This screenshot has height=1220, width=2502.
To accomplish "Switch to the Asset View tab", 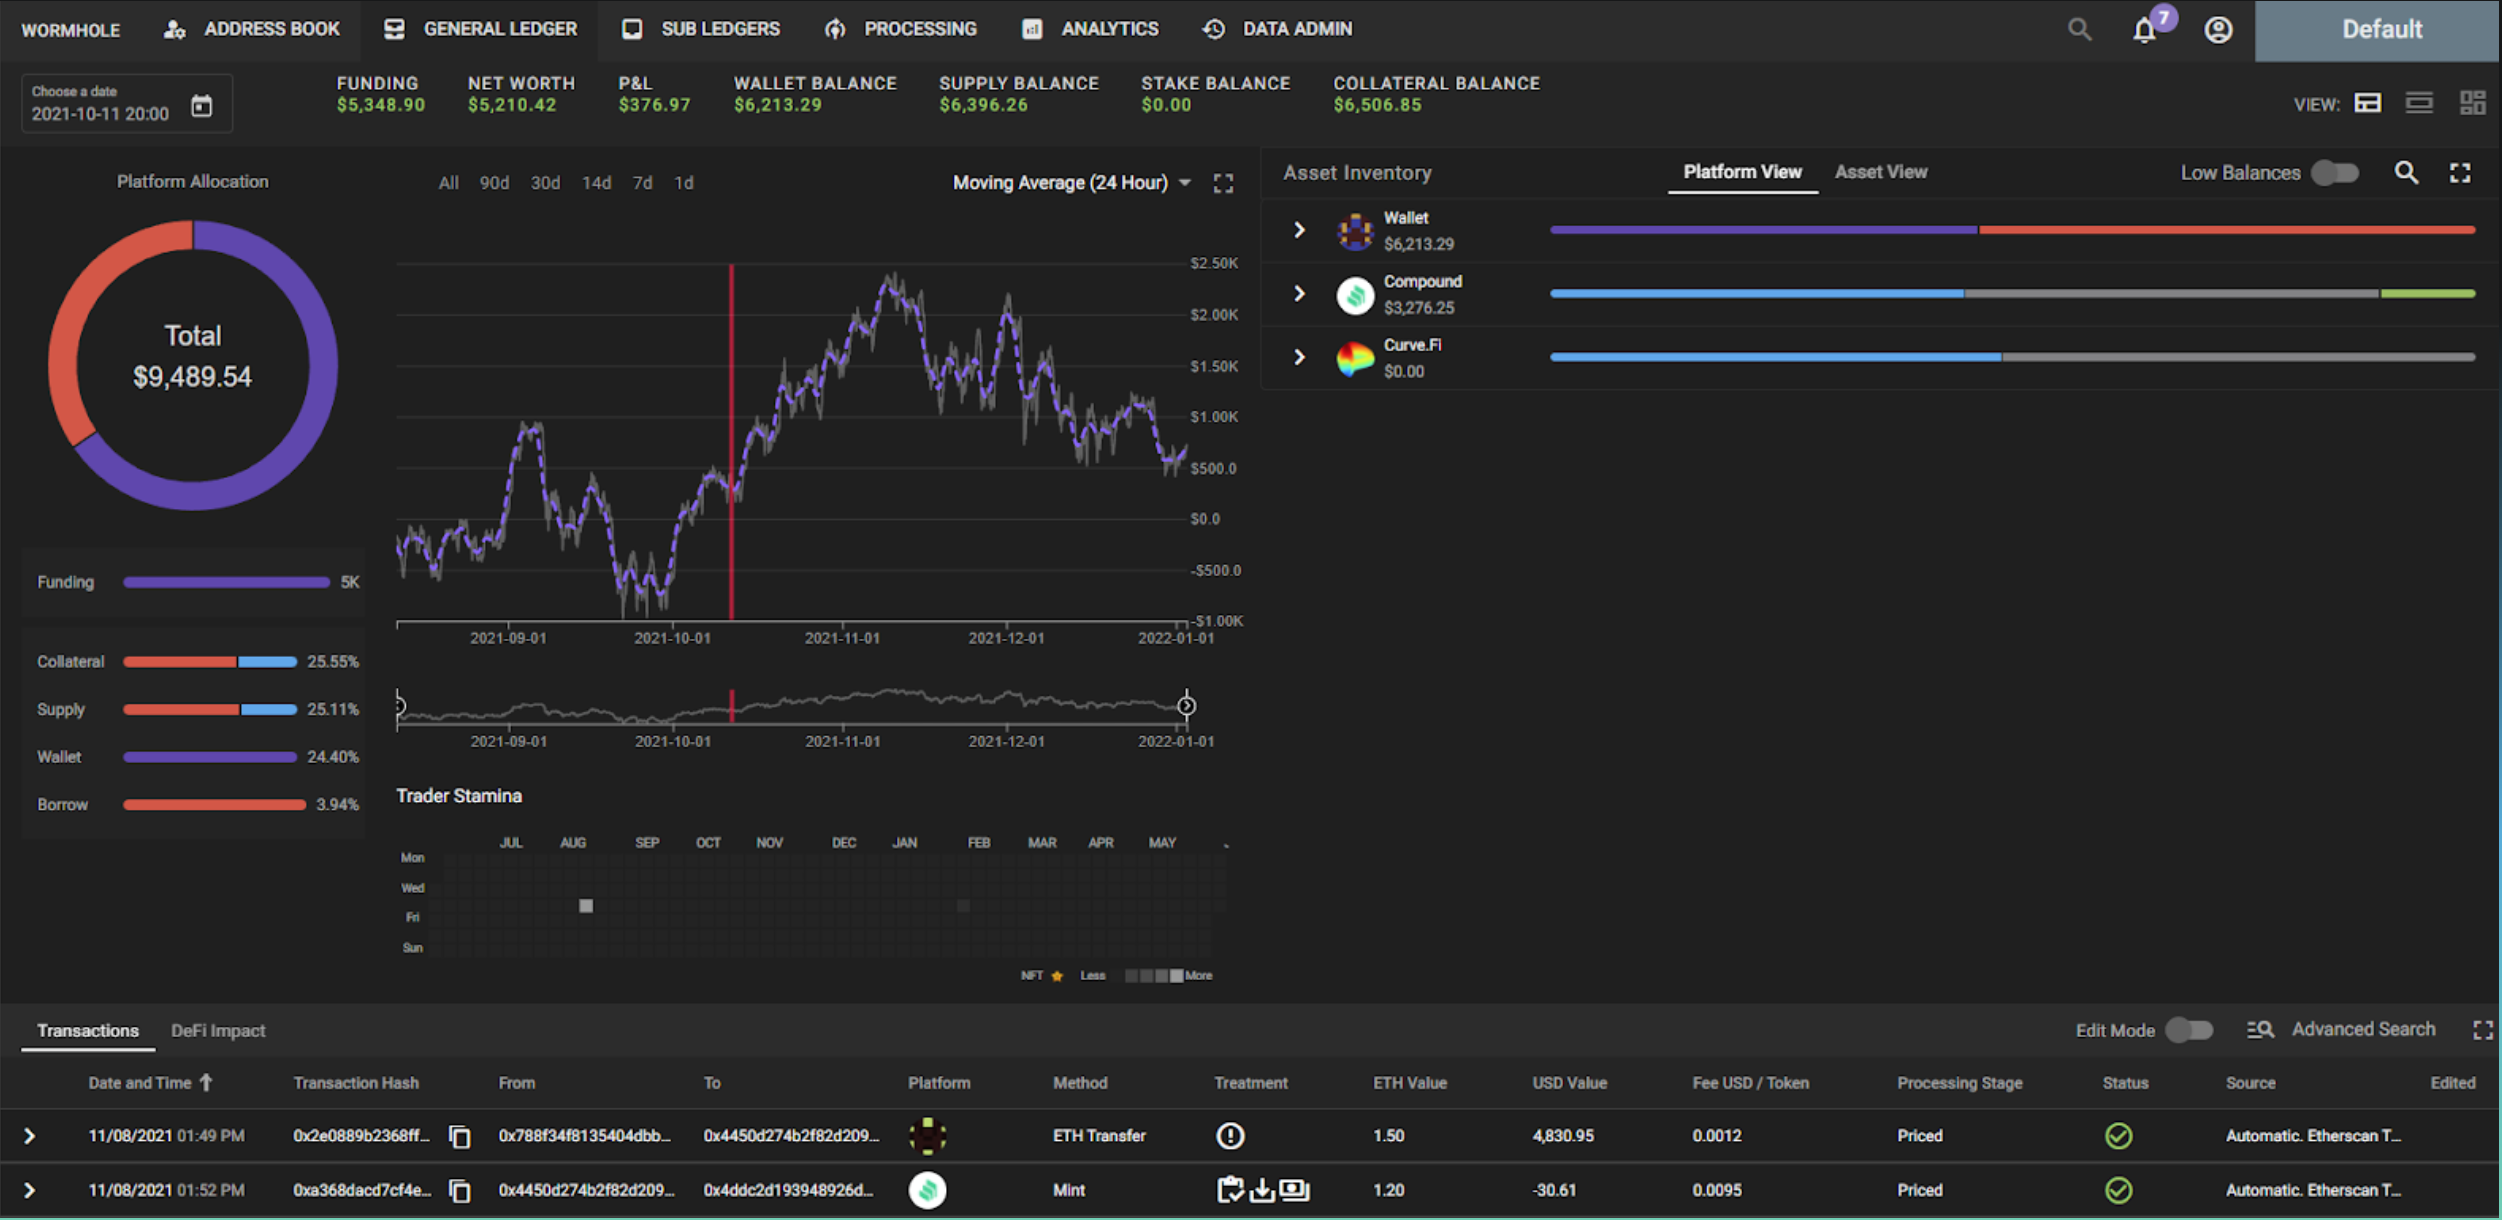I will (1881, 172).
